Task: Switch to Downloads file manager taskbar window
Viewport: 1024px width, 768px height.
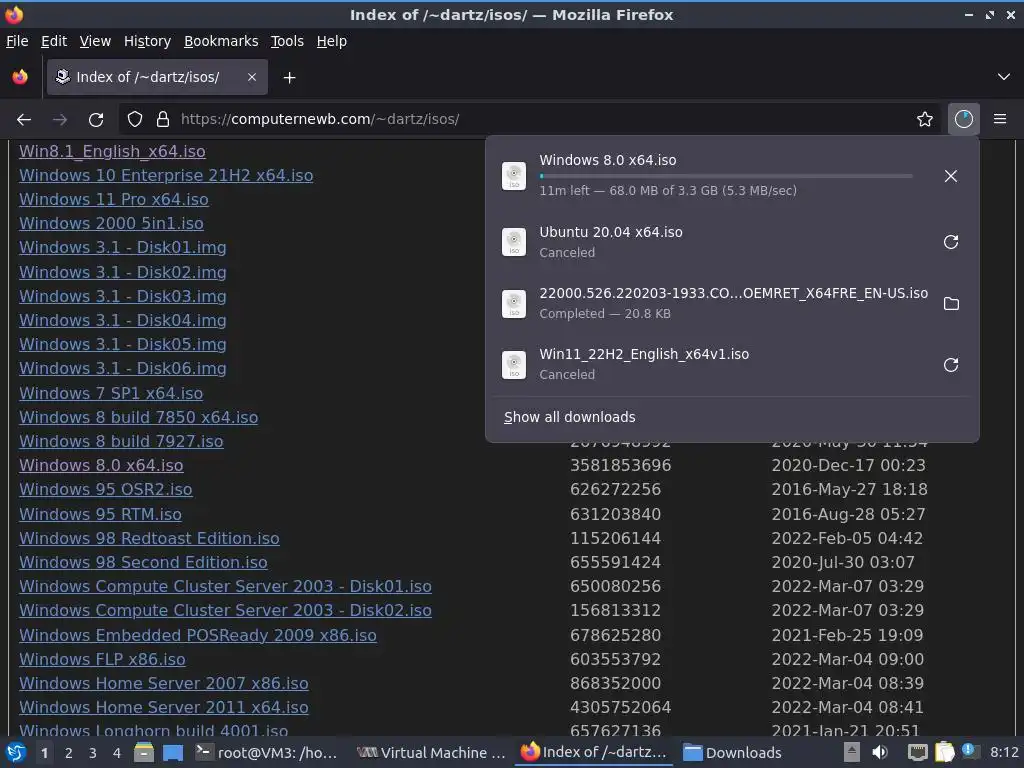Action: [x=732, y=753]
